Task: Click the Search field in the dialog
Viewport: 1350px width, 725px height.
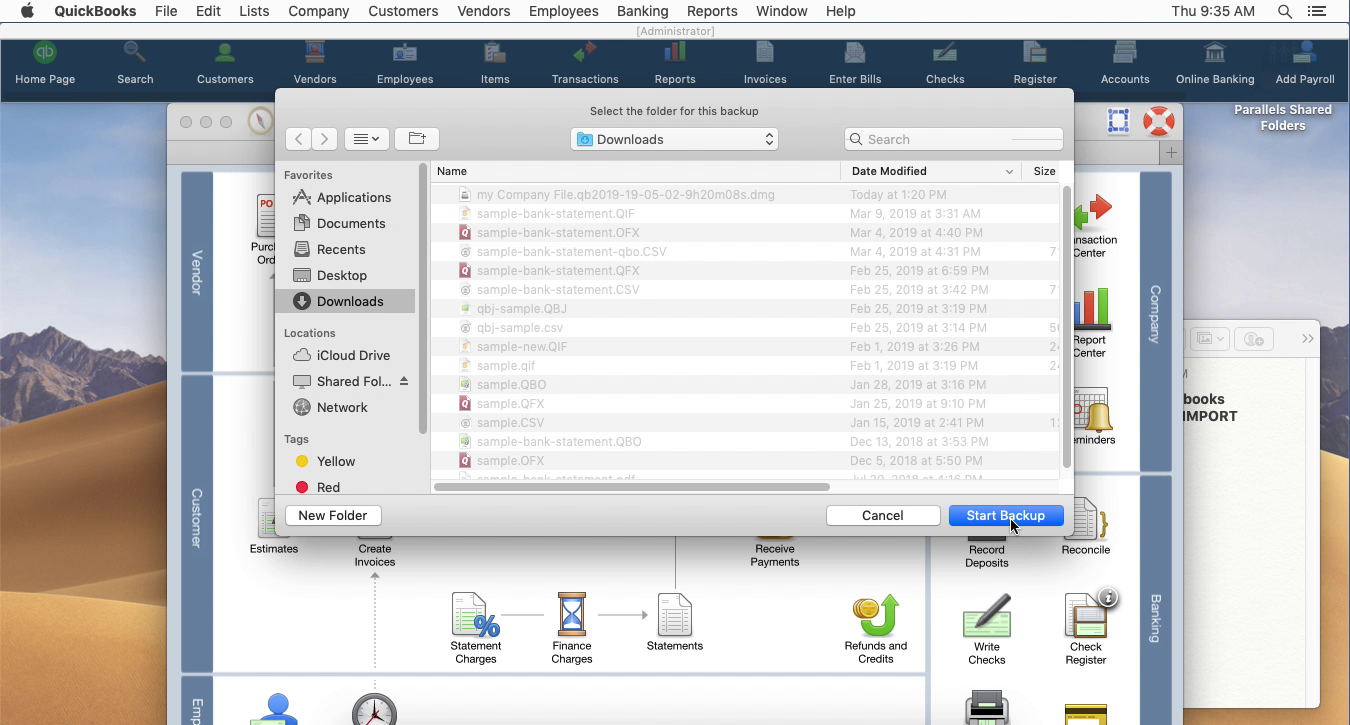Action: (x=954, y=139)
